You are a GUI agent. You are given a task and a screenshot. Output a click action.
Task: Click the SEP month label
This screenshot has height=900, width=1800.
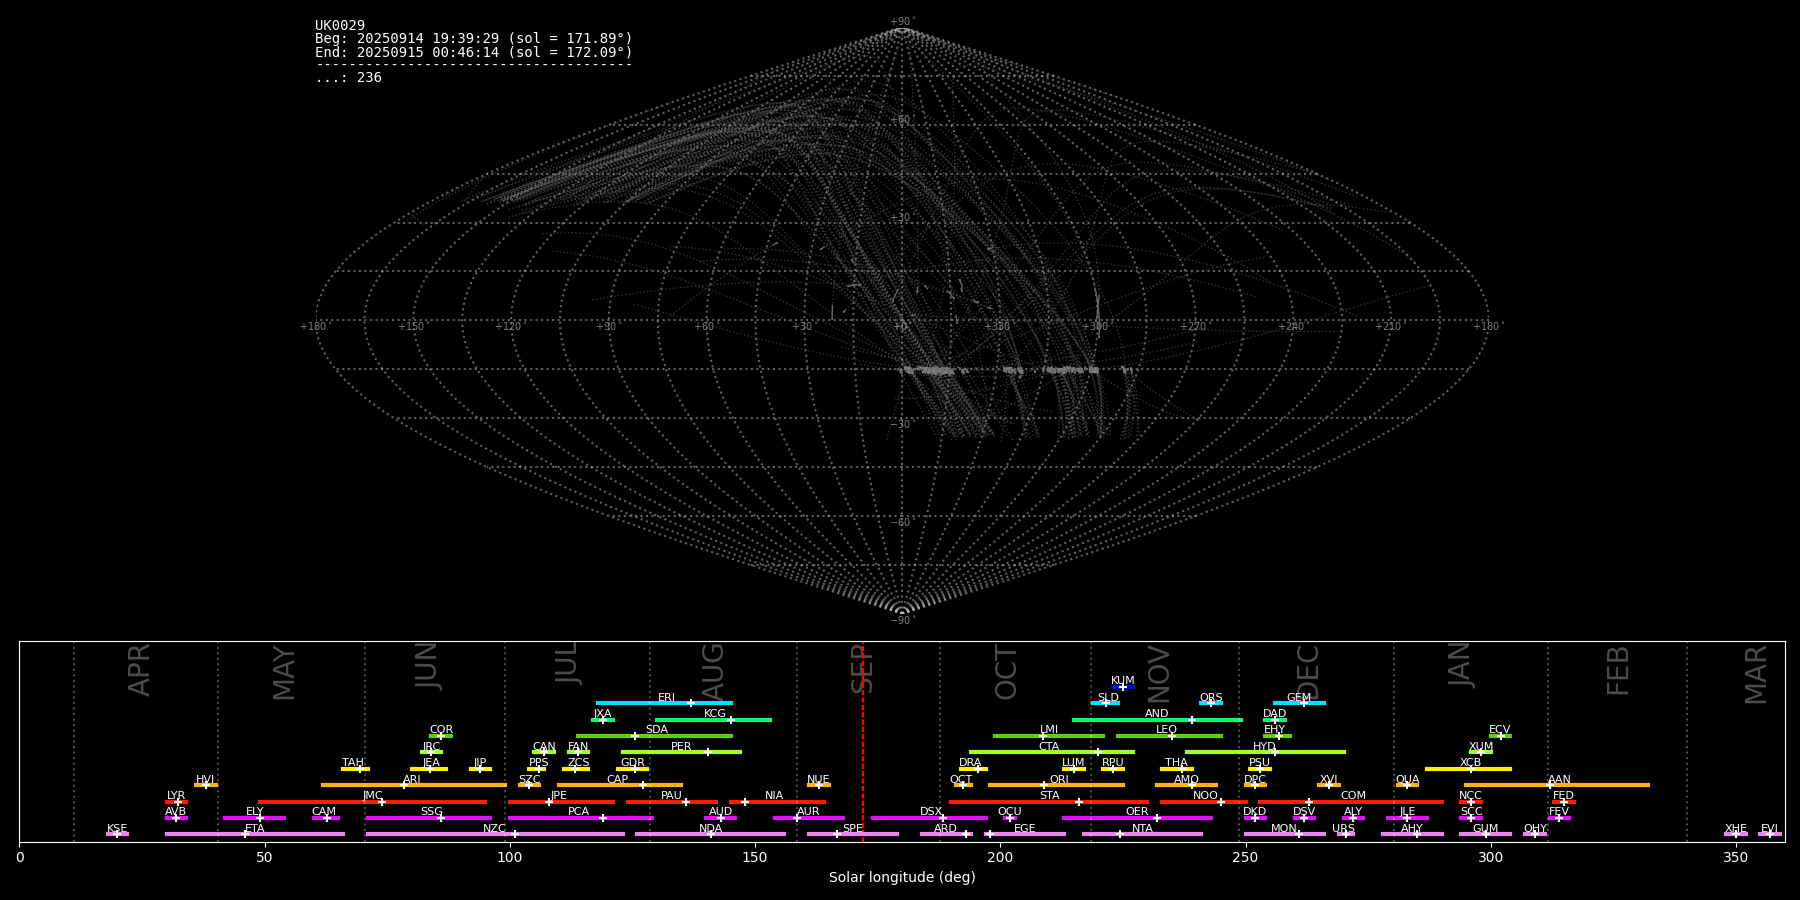862,669
